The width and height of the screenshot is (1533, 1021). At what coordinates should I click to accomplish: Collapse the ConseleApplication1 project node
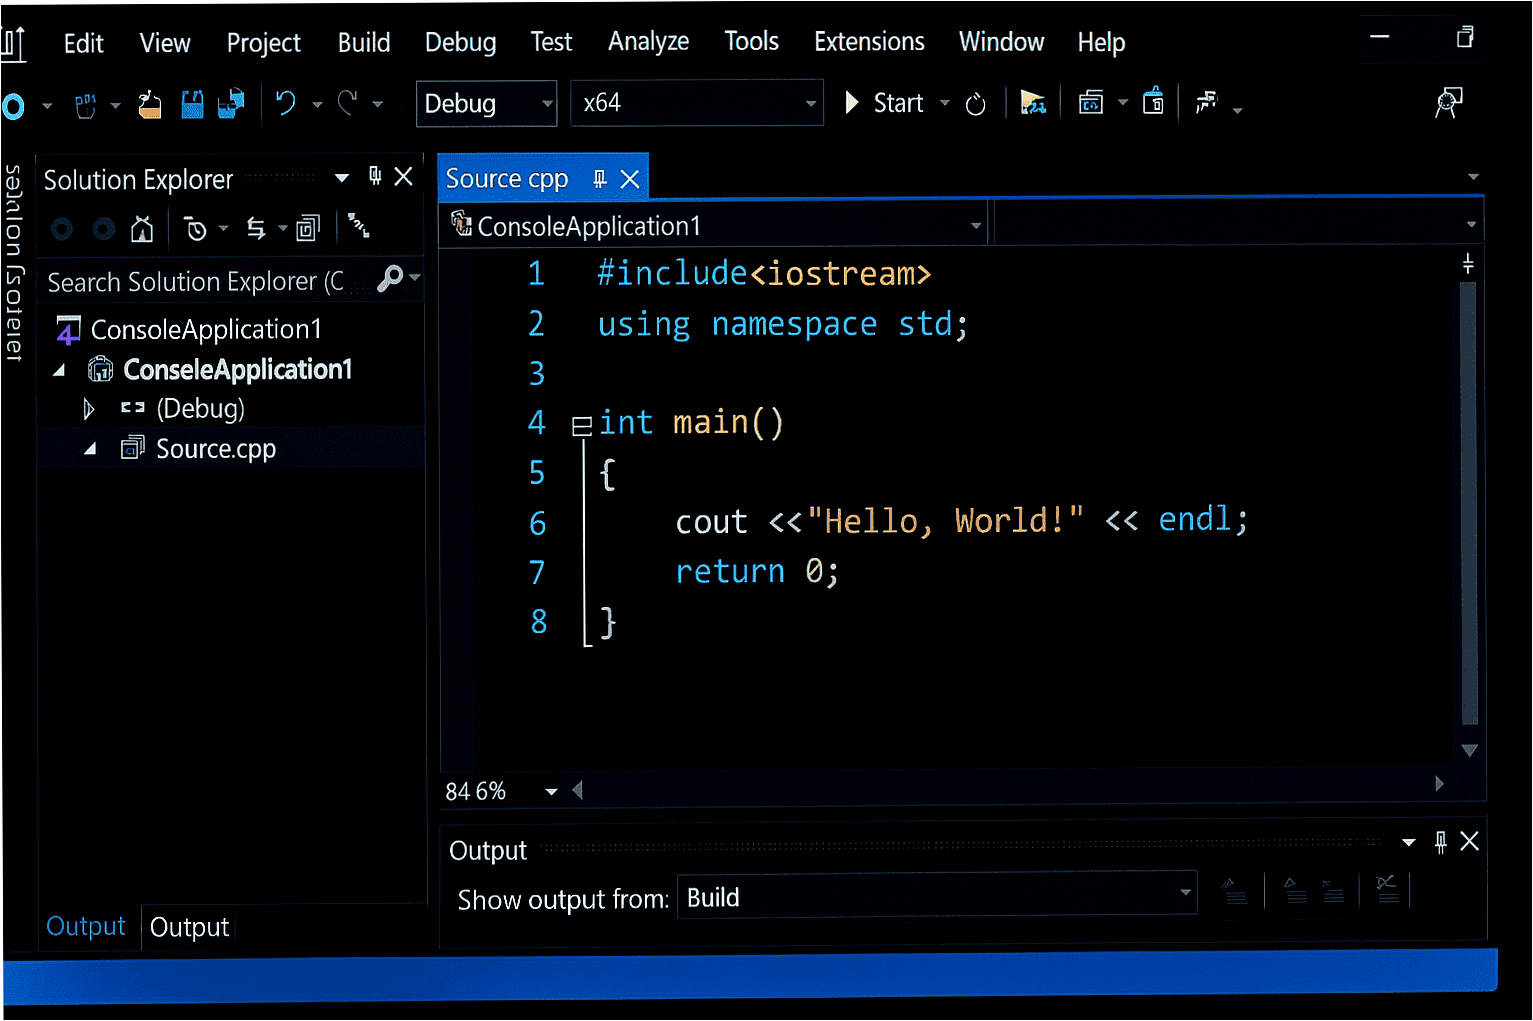[x=59, y=370]
